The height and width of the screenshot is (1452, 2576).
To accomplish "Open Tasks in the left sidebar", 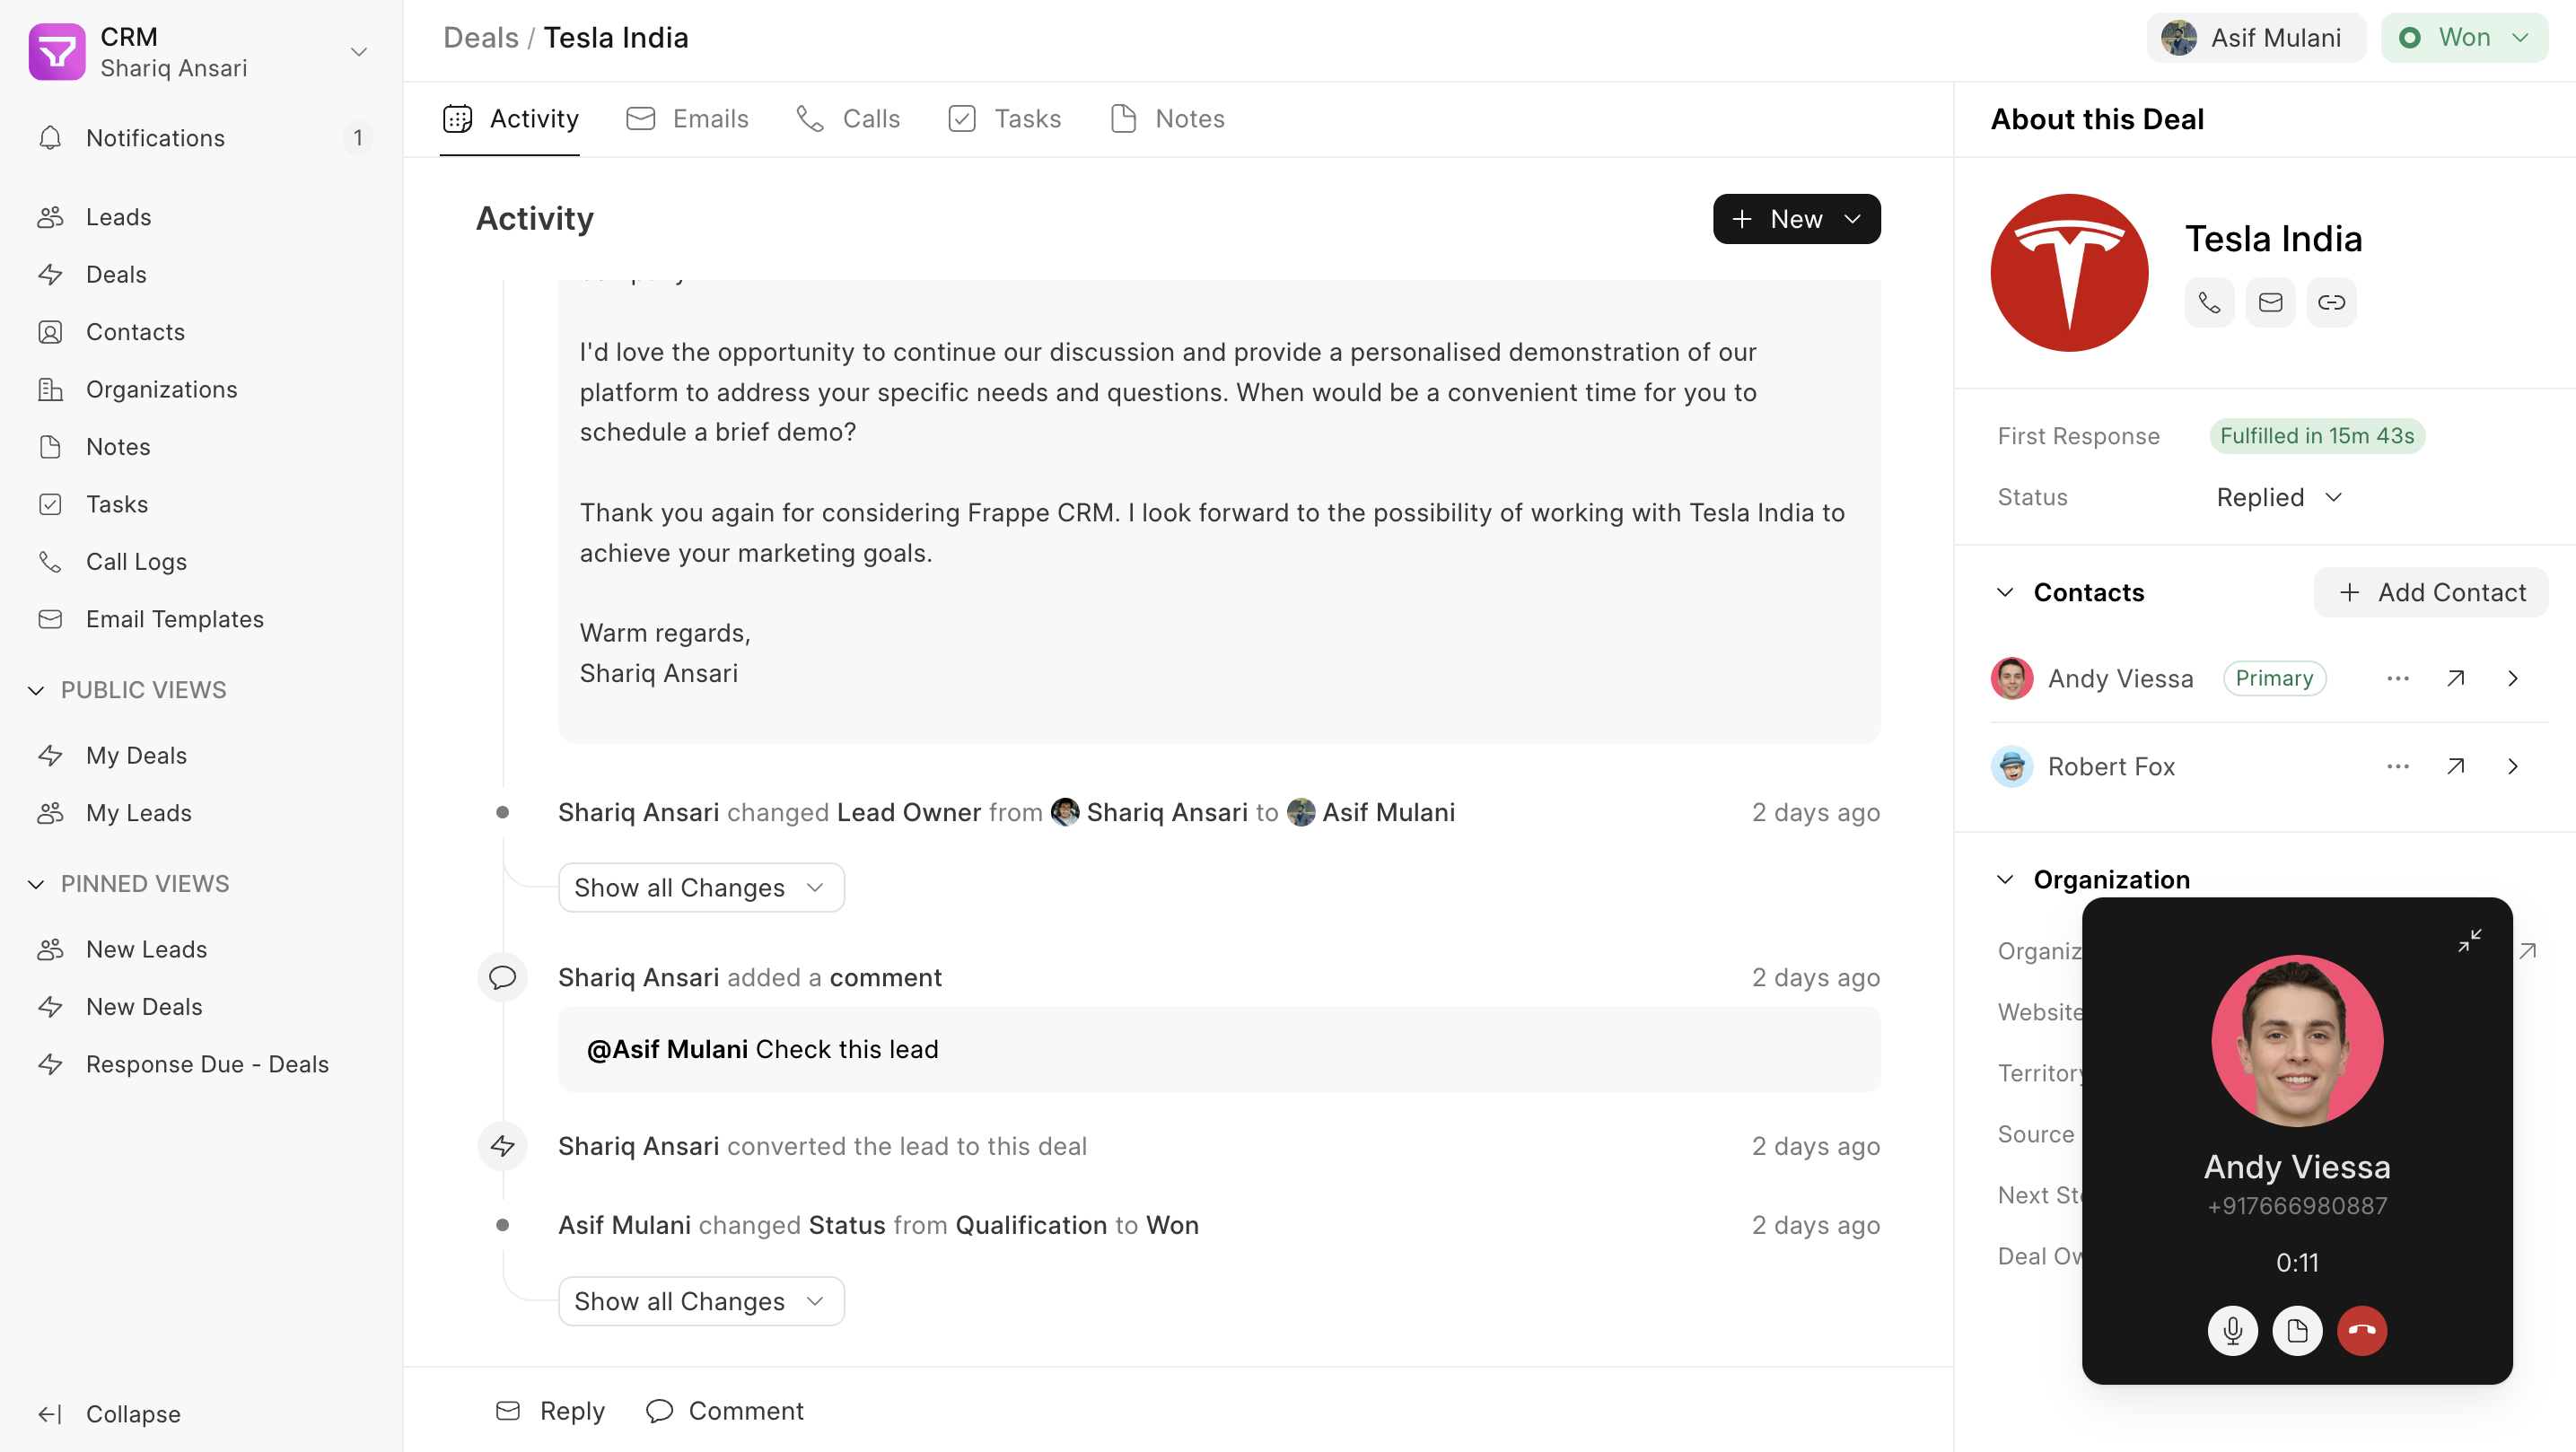I will tap(201, 504).
